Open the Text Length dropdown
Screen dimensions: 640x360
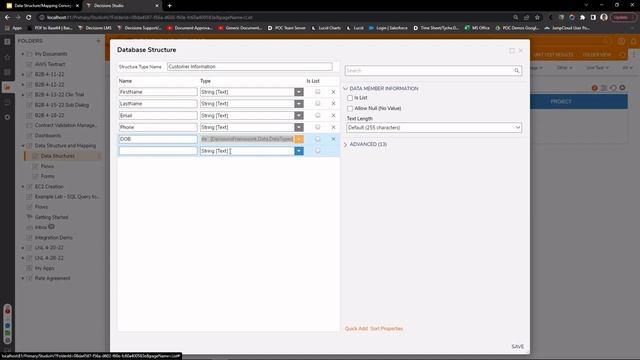[434, 128]
